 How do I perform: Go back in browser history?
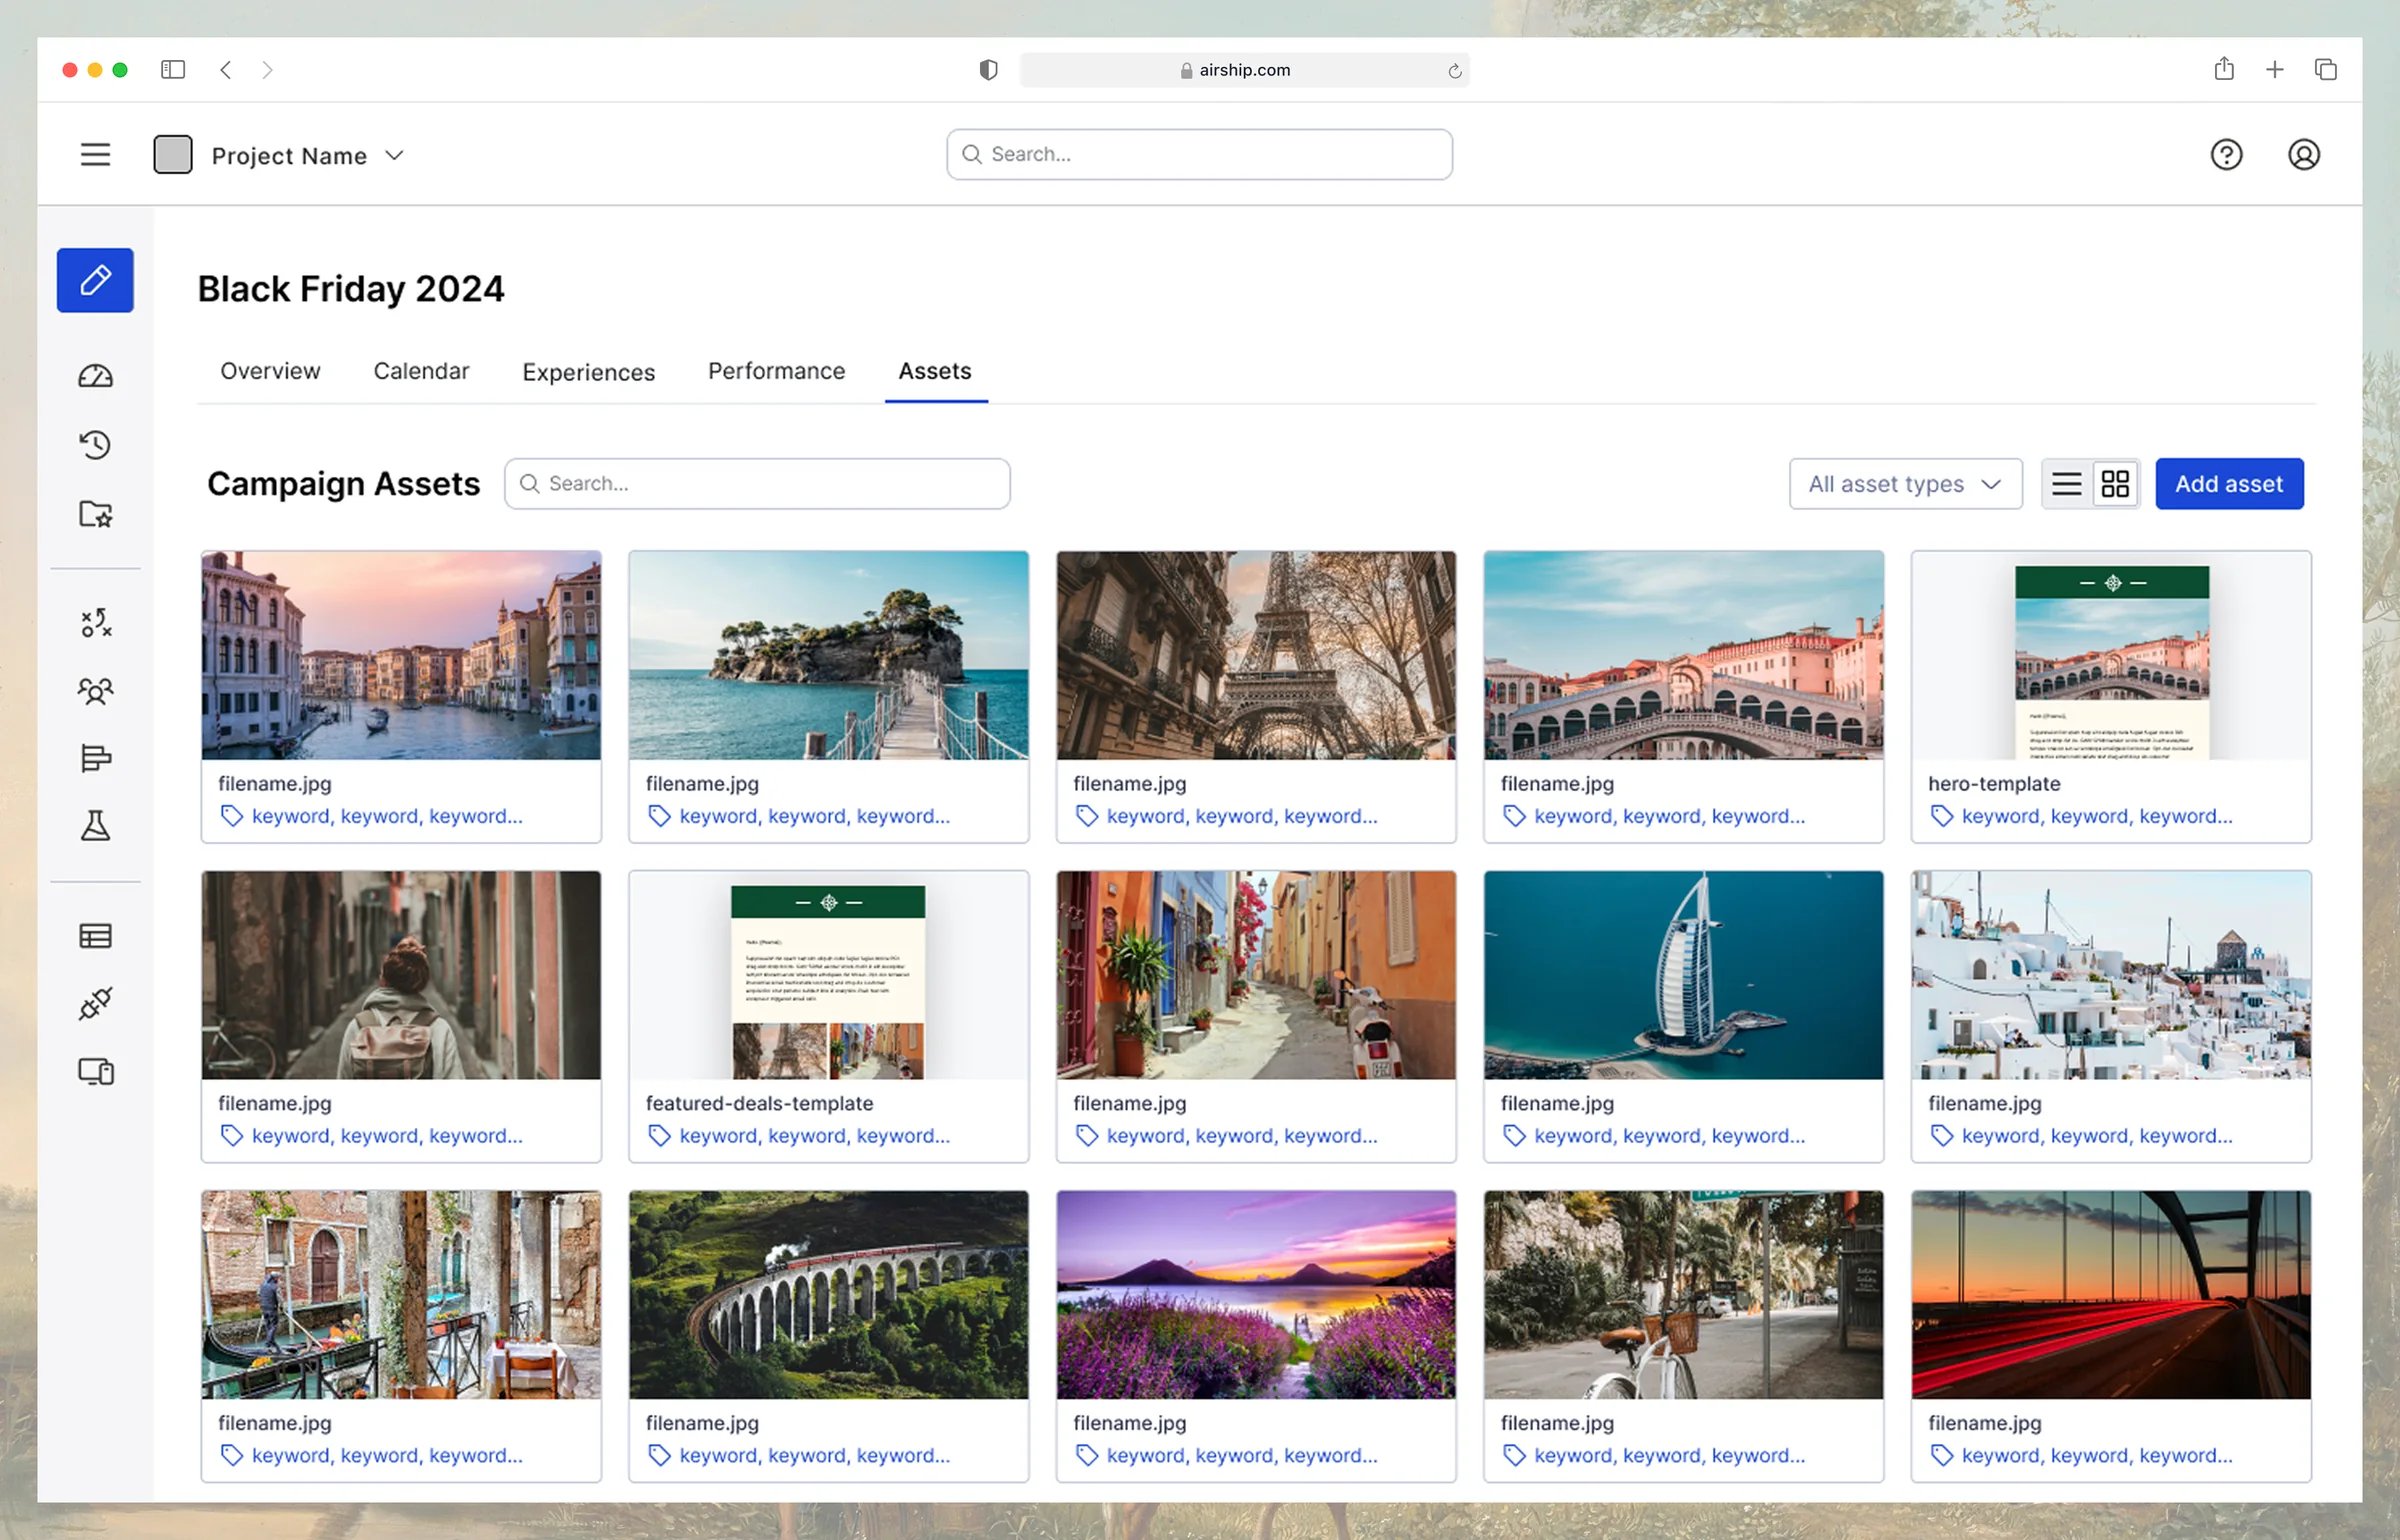tap(226, 69)
